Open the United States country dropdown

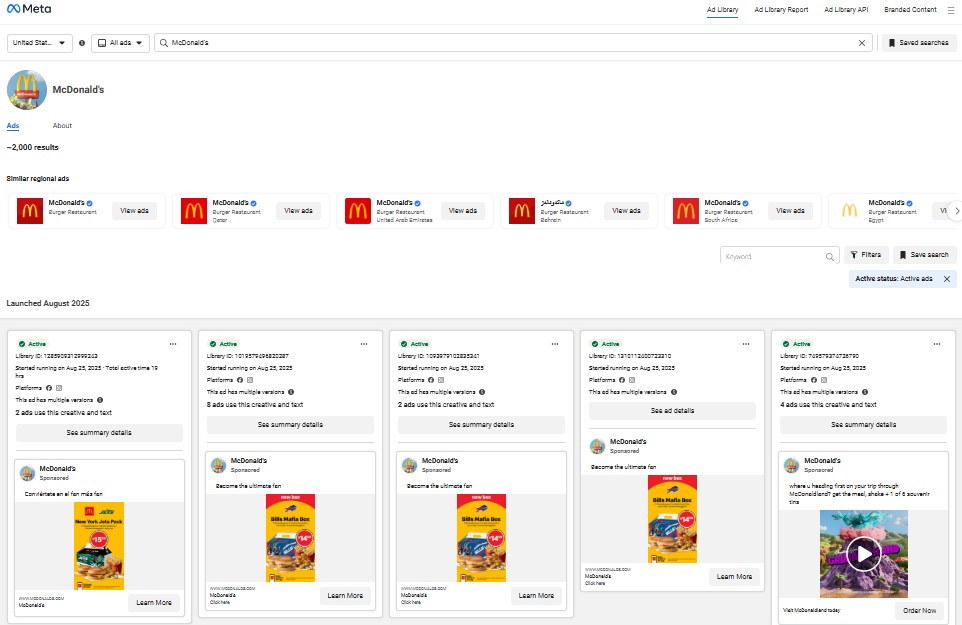(x=40, y=43)
